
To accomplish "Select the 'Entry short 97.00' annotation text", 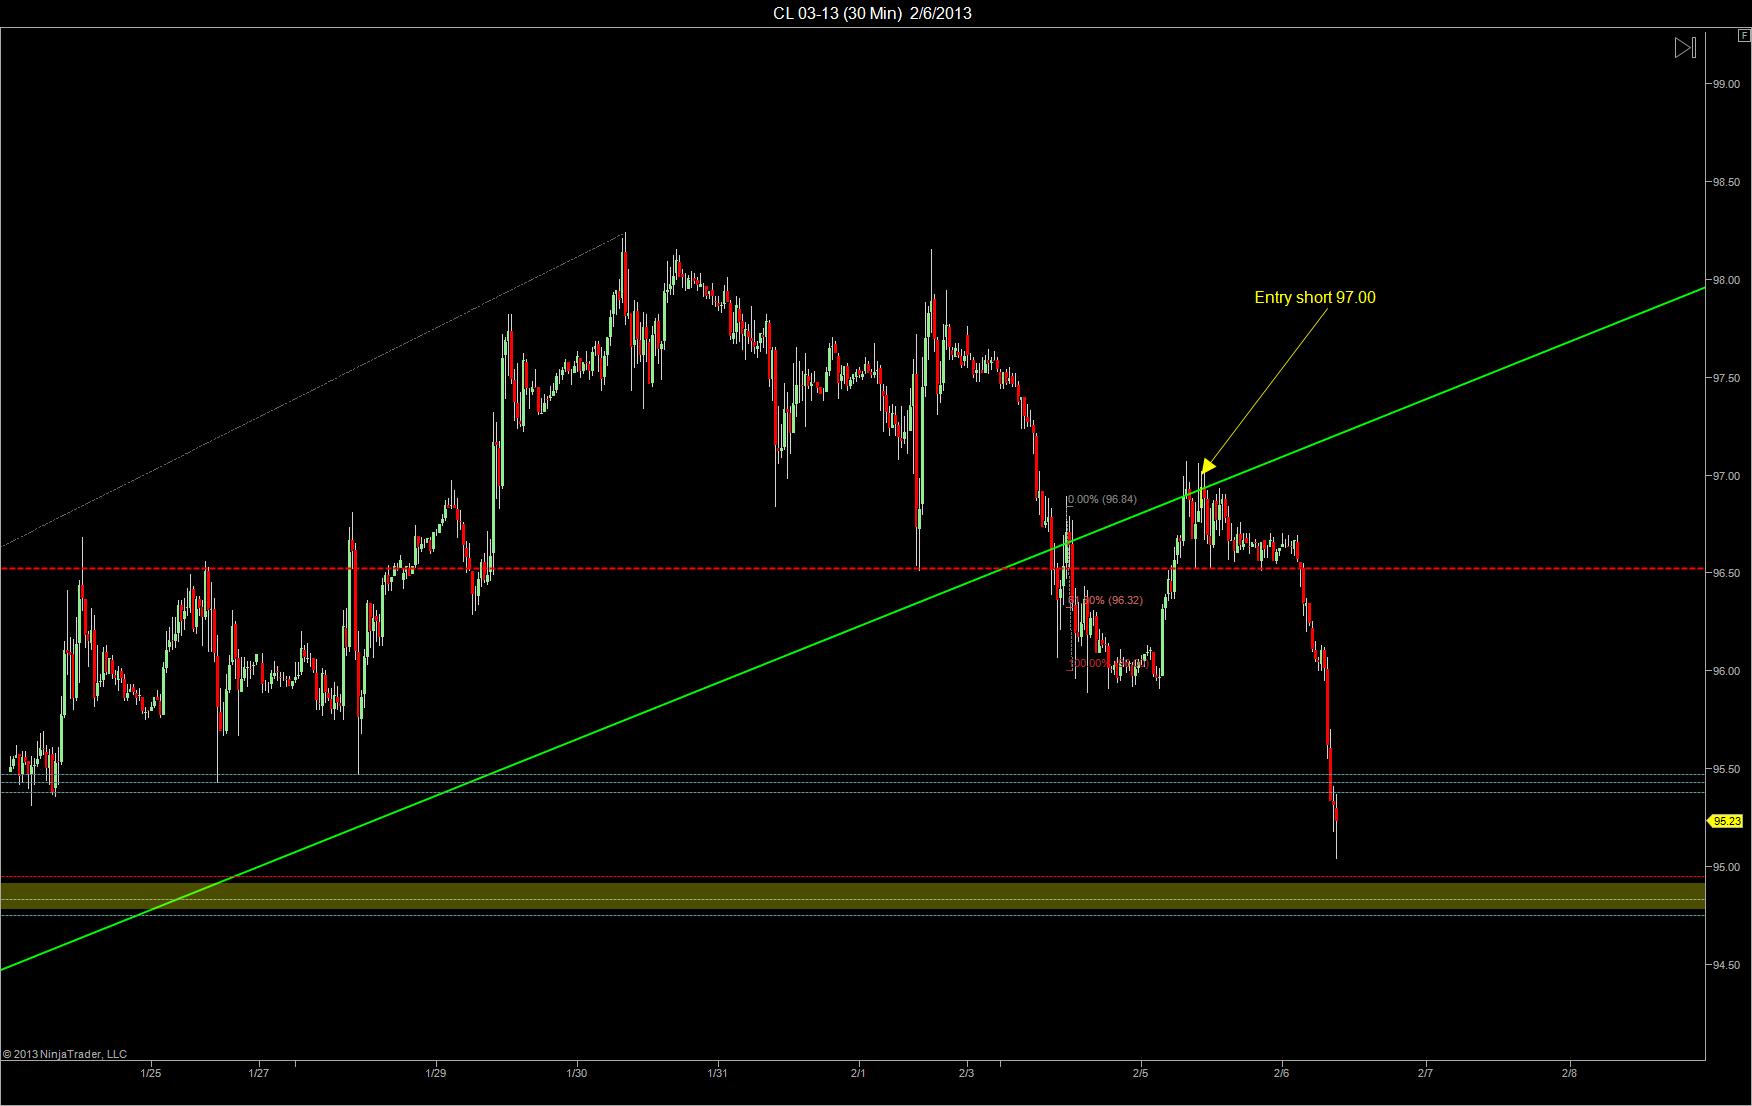I will pyautogui.click(x=1315, y=297).
